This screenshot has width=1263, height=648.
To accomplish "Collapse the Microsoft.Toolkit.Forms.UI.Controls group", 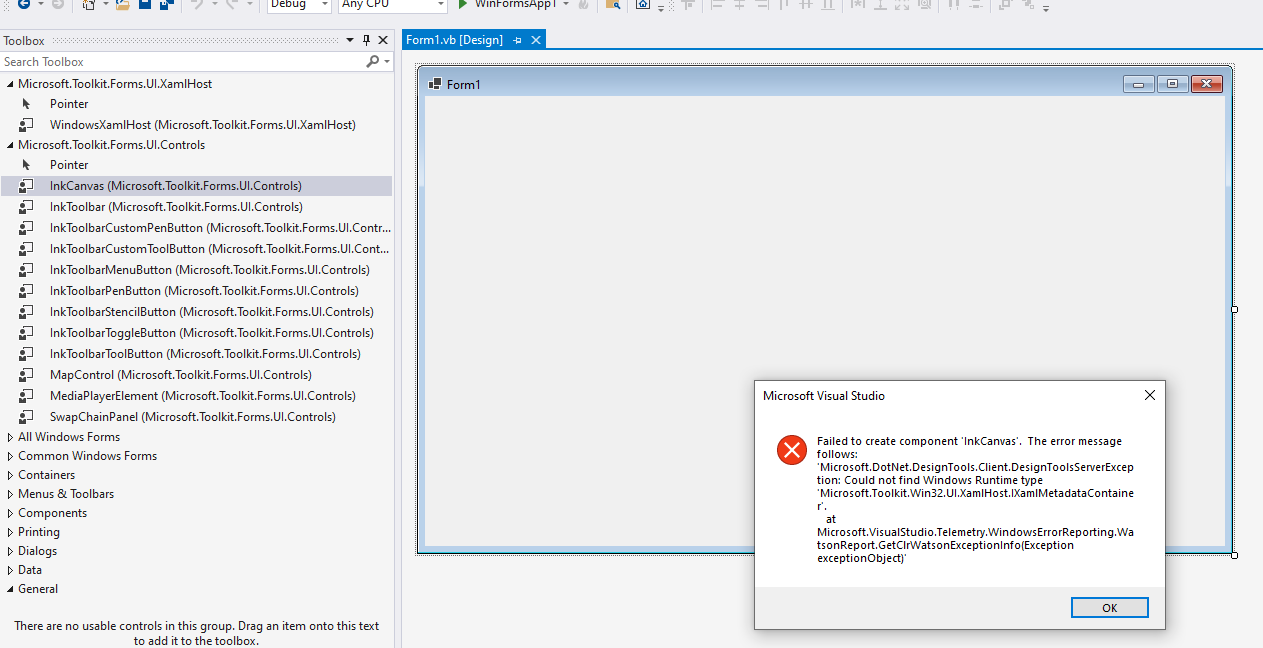I will click(10, 145).
